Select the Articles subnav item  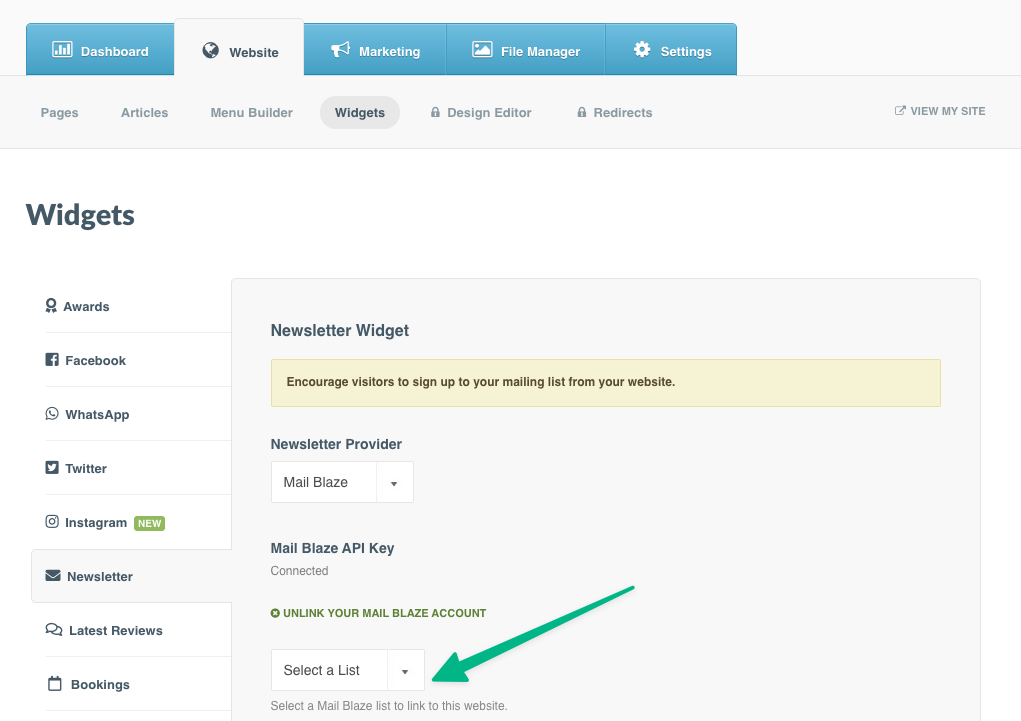click(144, 113)
